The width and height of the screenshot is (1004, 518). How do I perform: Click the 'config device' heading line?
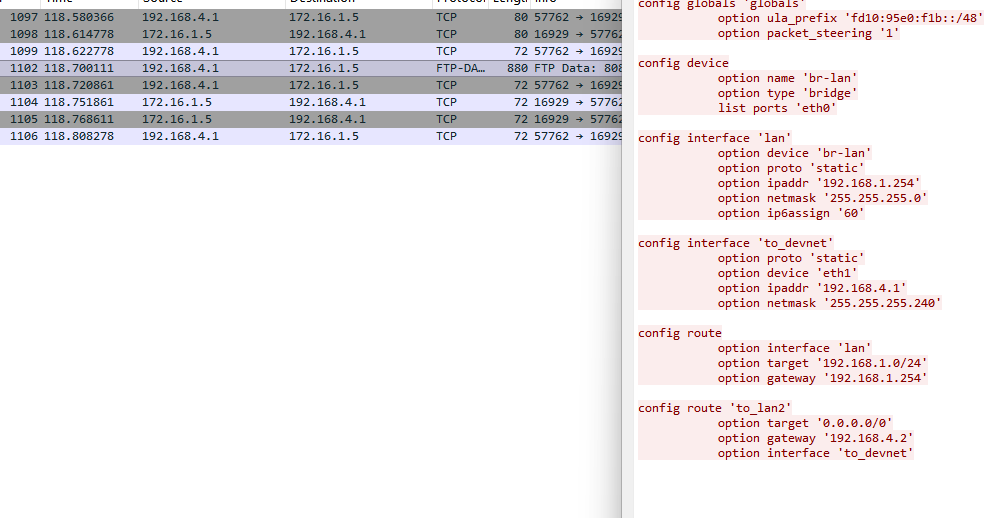point(683,63)
